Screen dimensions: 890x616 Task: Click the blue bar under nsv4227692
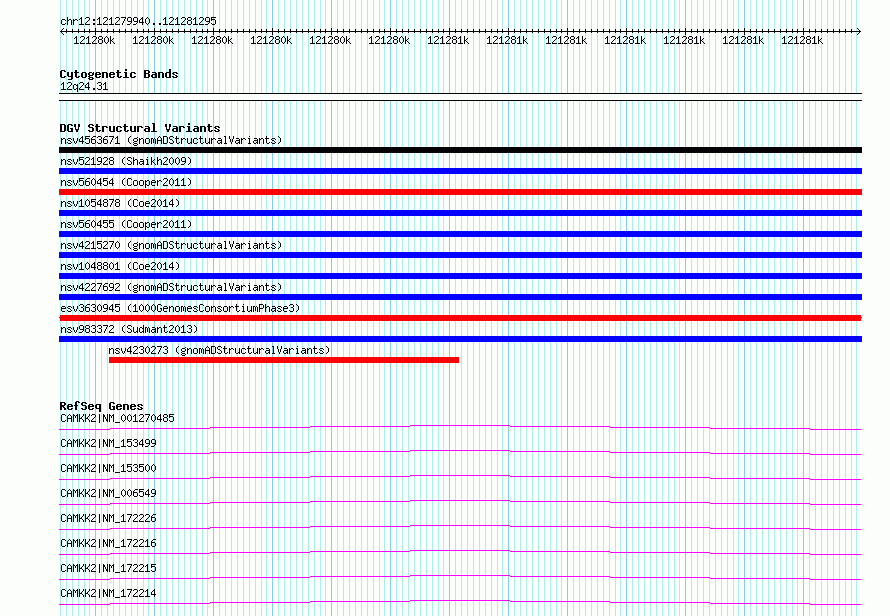pos(460,297)
